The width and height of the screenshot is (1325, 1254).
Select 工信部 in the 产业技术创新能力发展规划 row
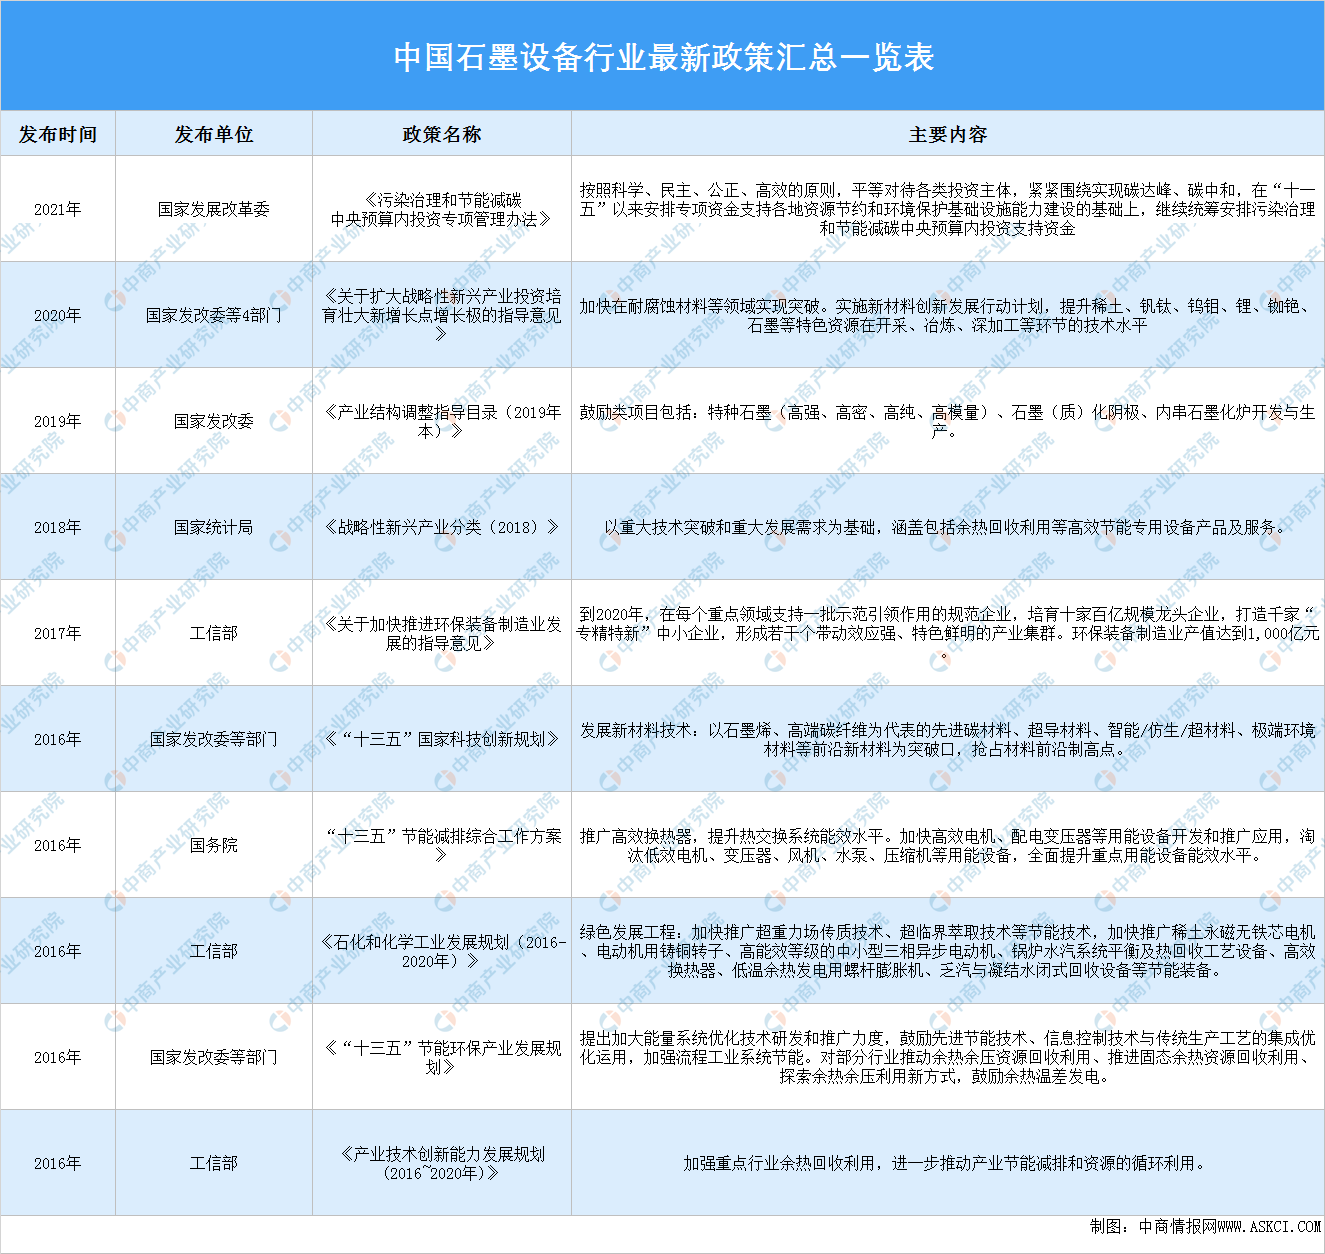click(x=214, y=1163)
